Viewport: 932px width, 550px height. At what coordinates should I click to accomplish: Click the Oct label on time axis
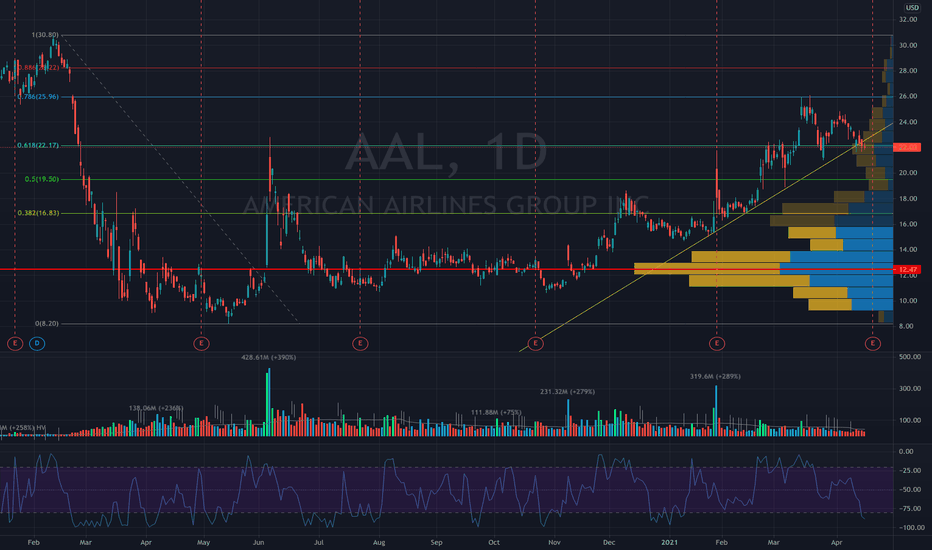pyautogui.click(x=493, y=543)
